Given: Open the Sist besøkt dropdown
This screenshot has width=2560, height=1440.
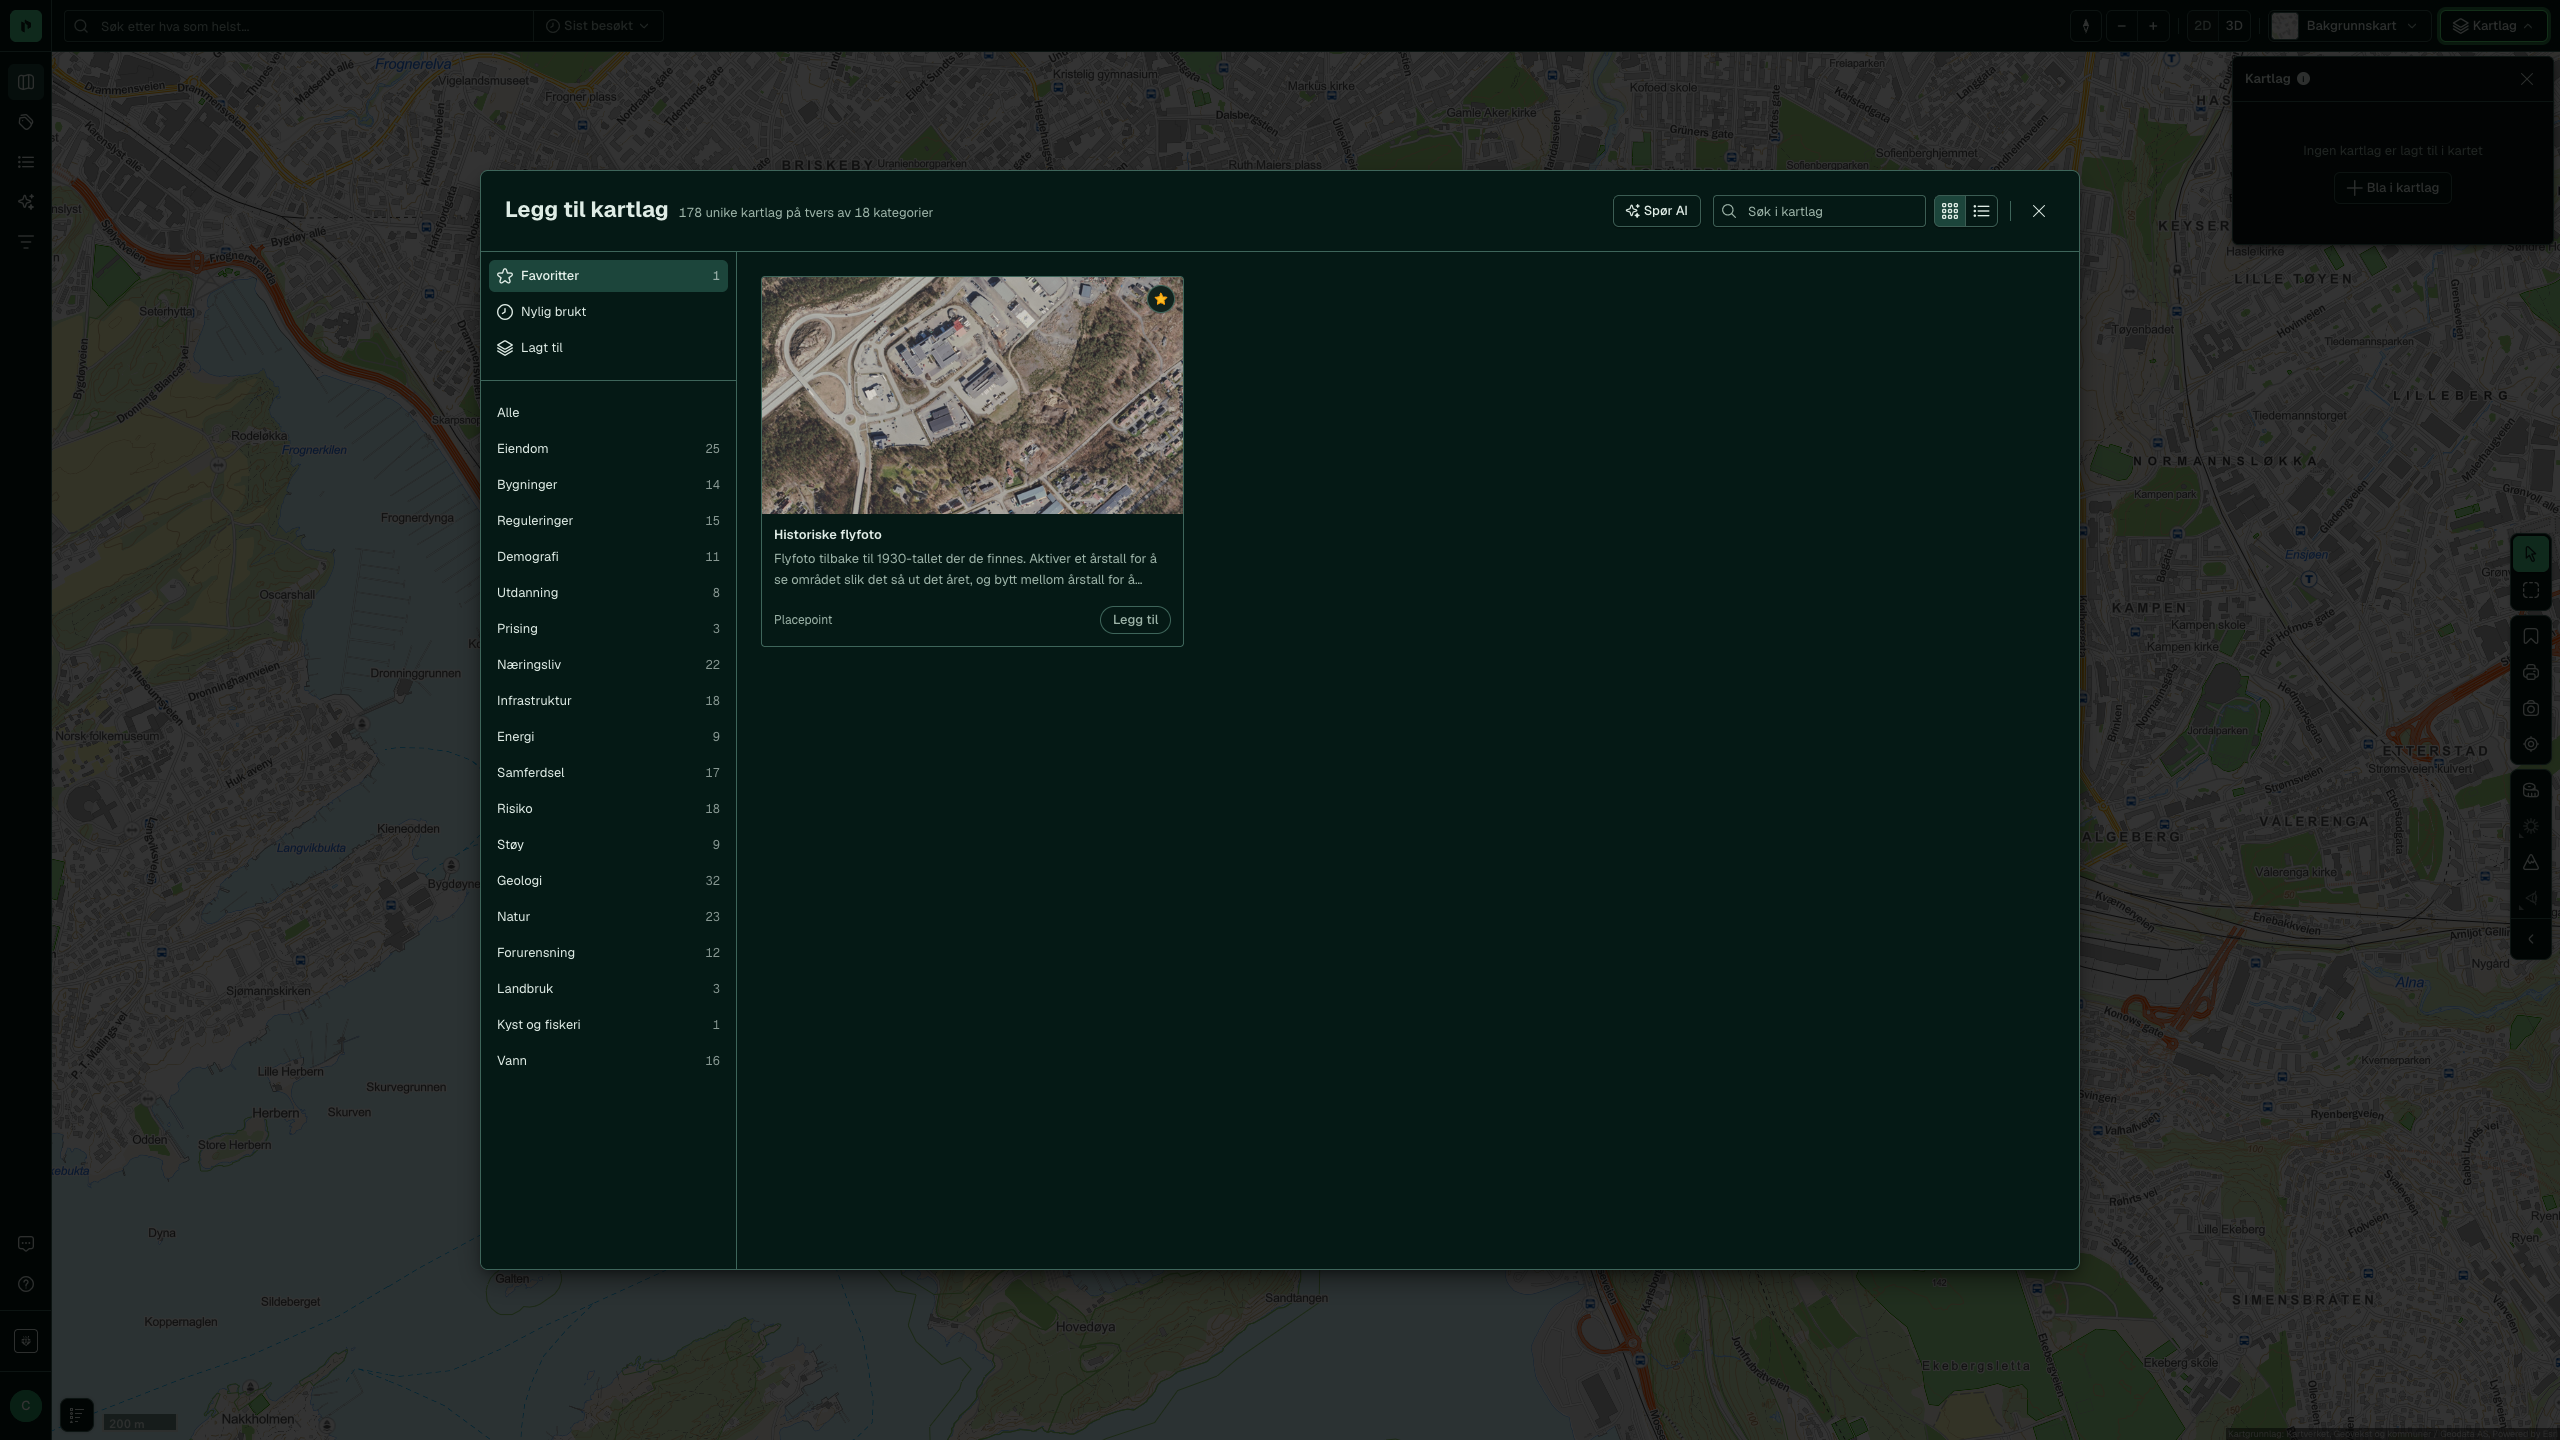Looking at the screenshot, I should point(598,26).
